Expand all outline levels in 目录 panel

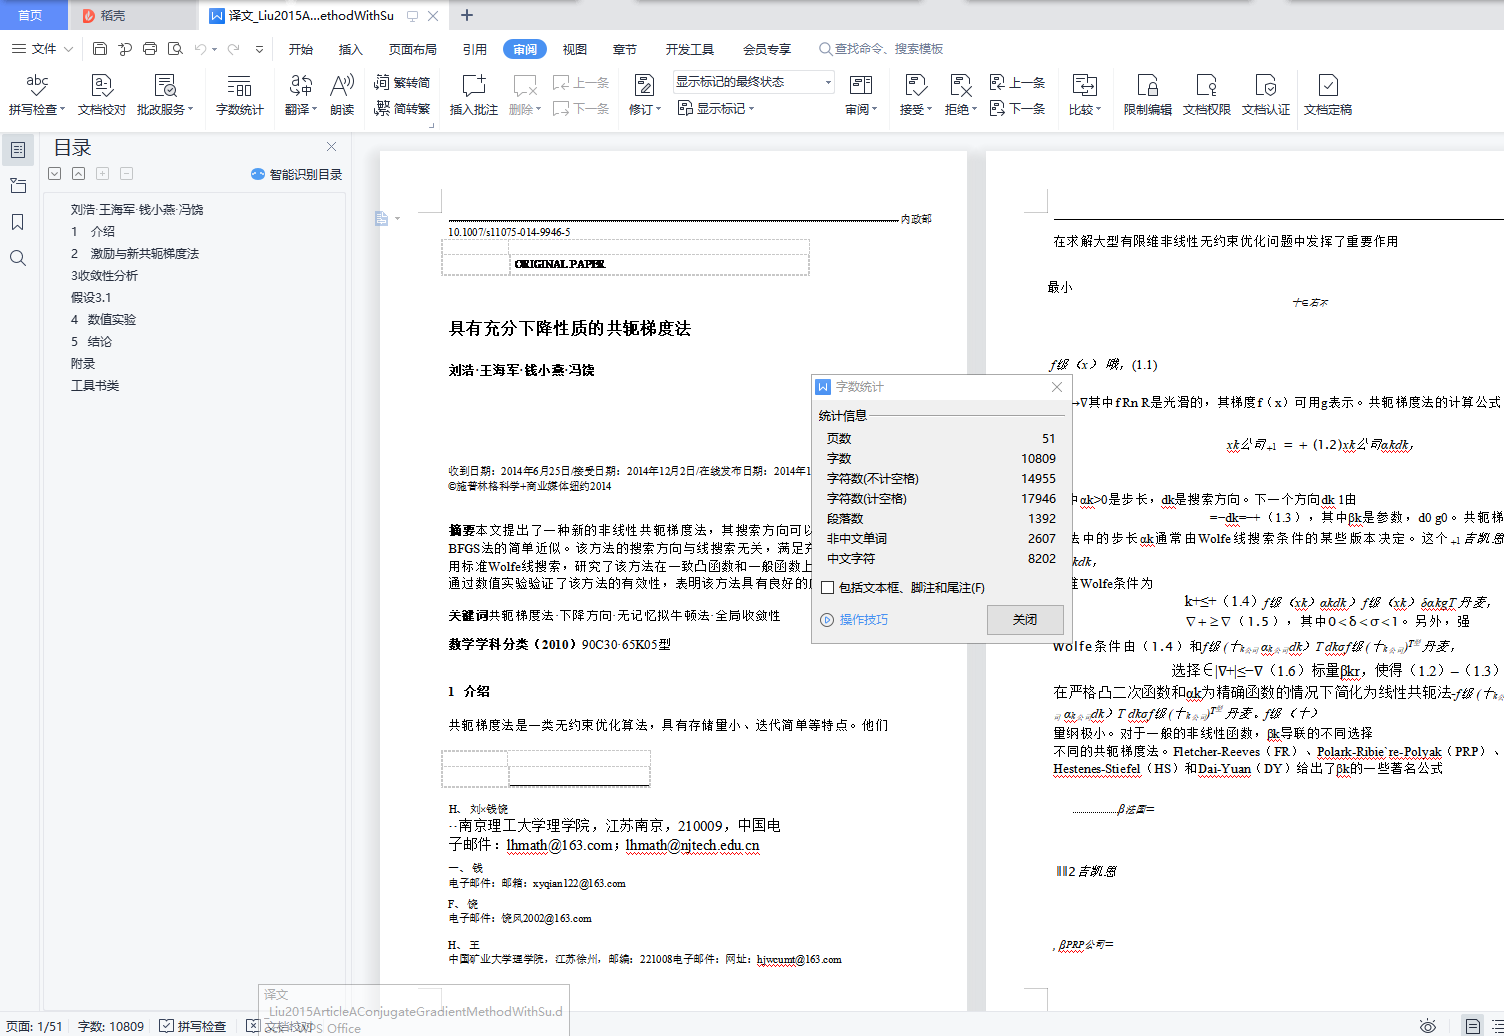tap(55, 174)
